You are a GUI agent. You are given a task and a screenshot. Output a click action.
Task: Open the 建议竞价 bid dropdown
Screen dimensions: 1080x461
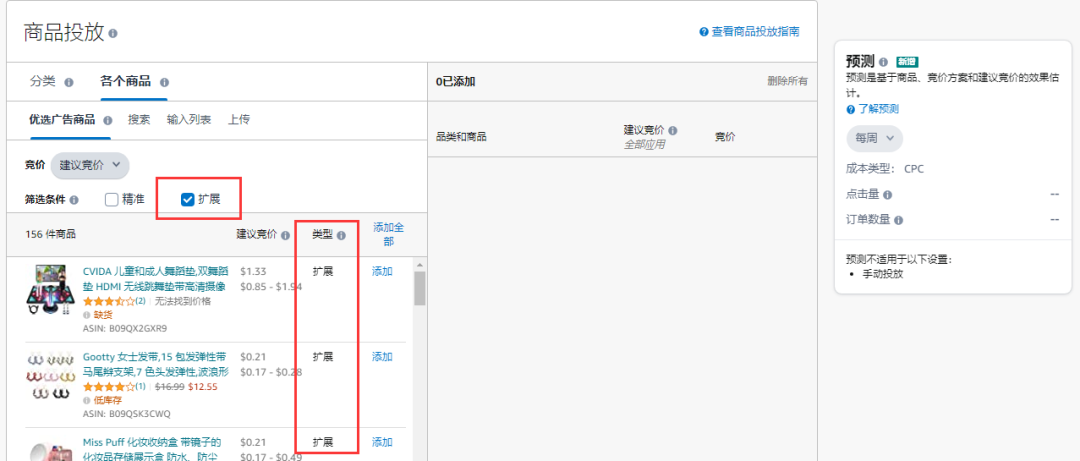[x=90, y=164]
